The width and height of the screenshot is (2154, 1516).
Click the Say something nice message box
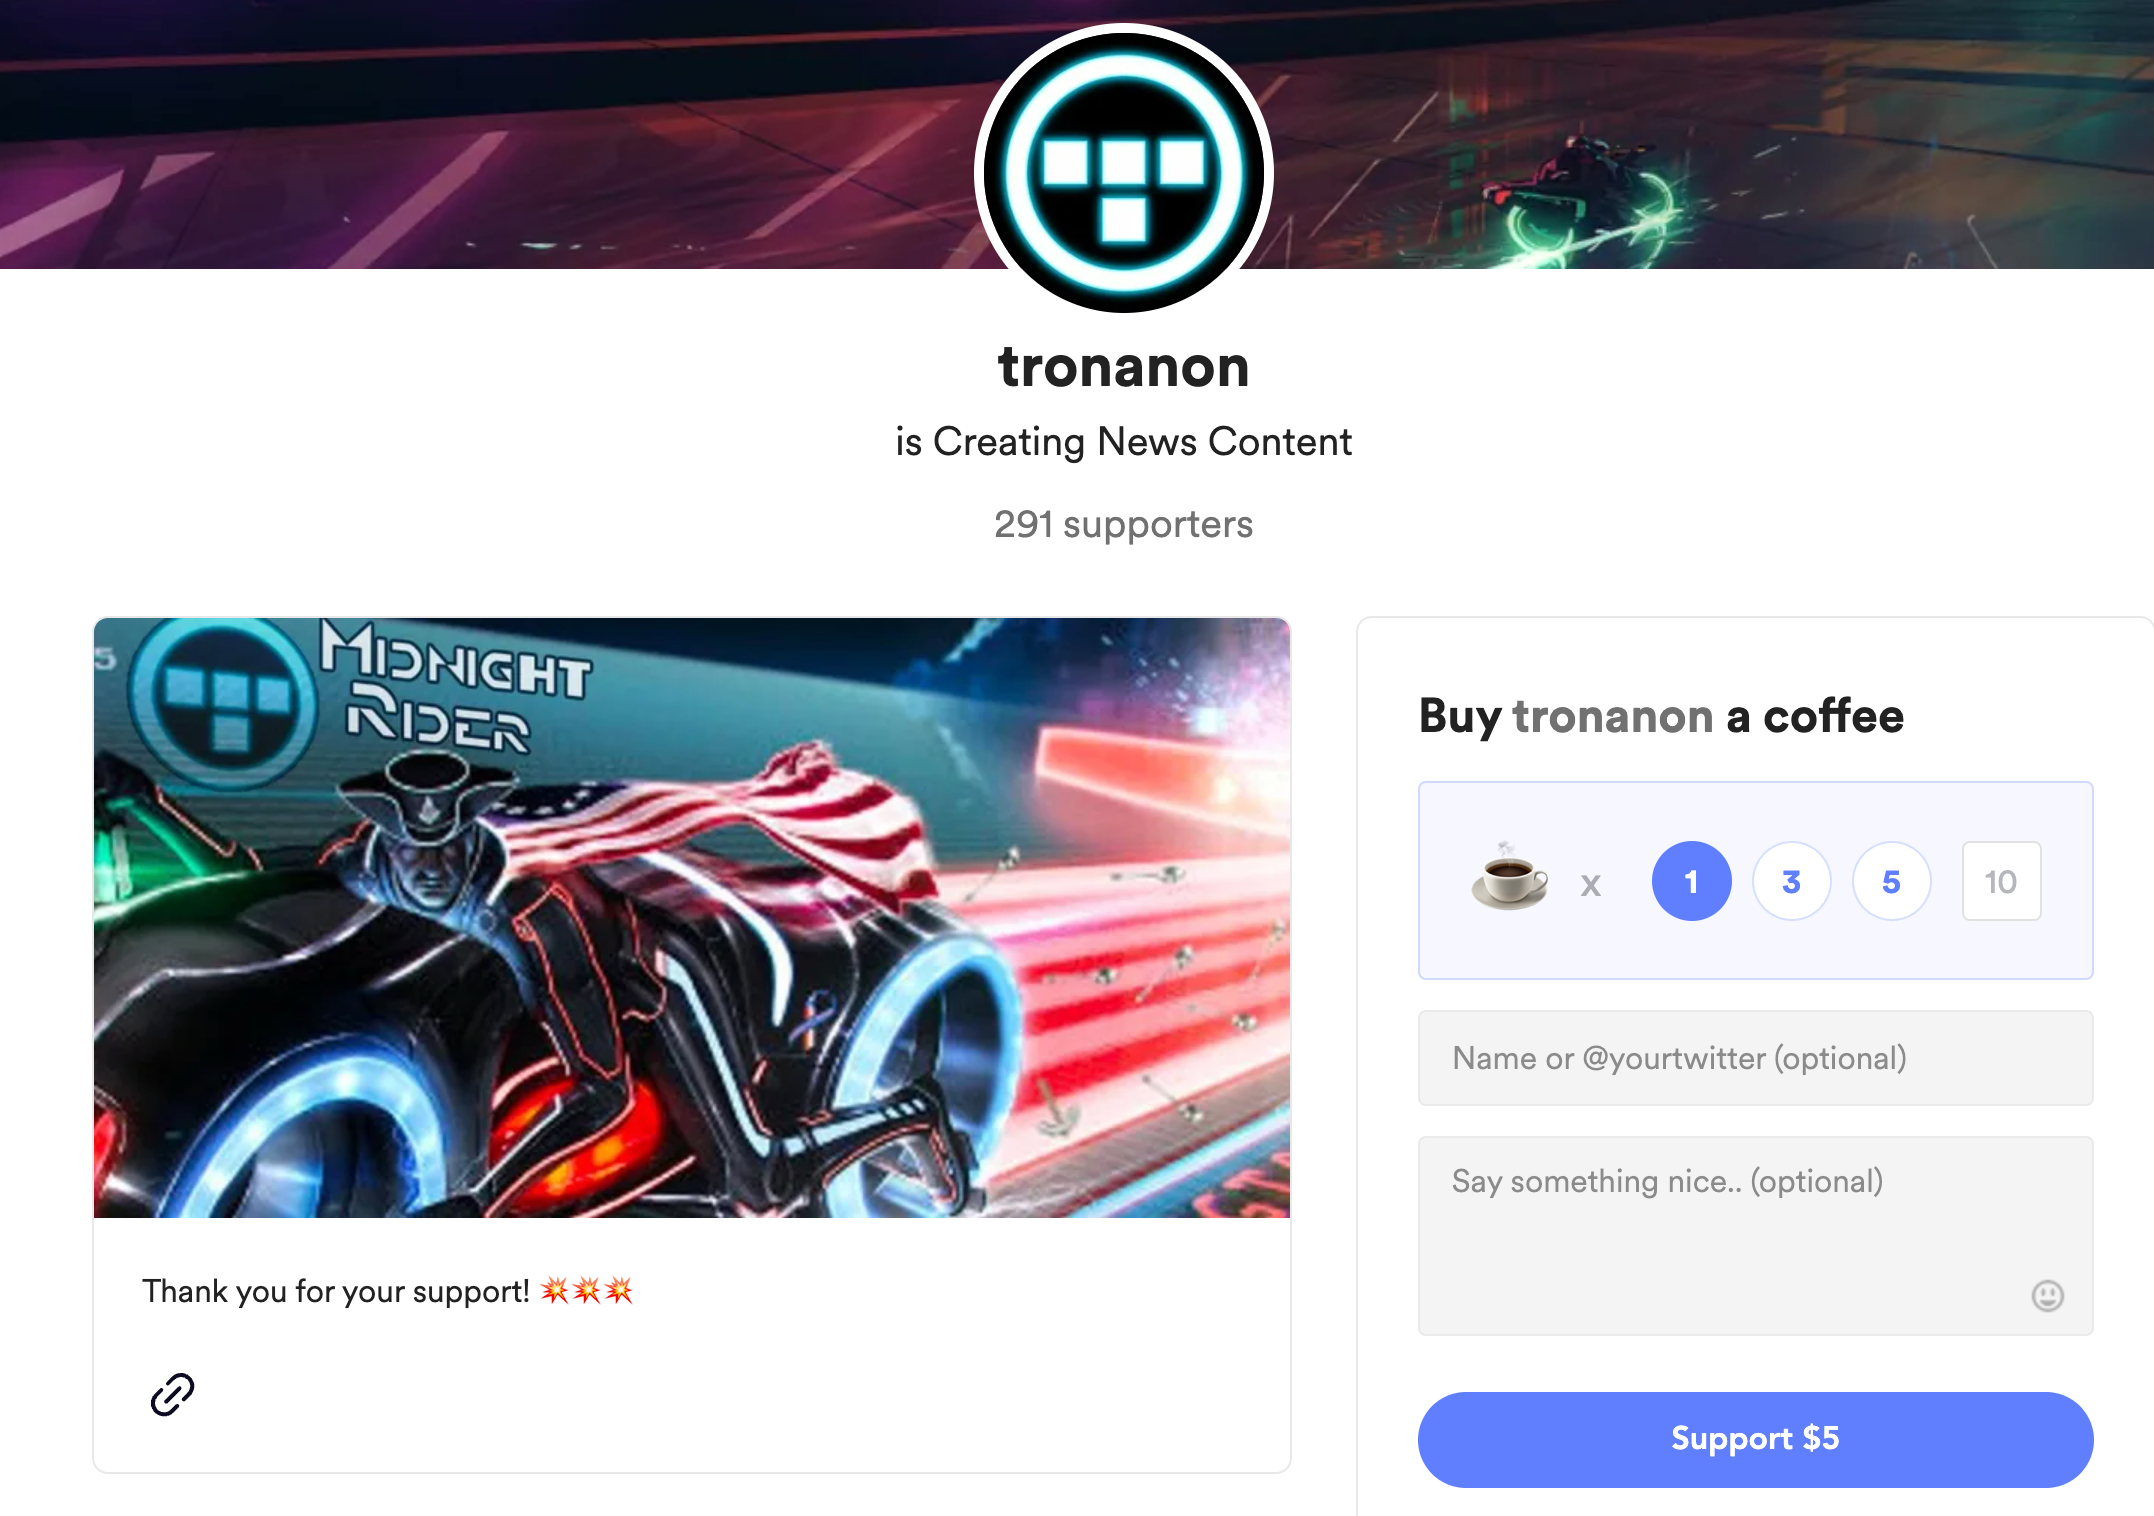click(1755, 1236)
